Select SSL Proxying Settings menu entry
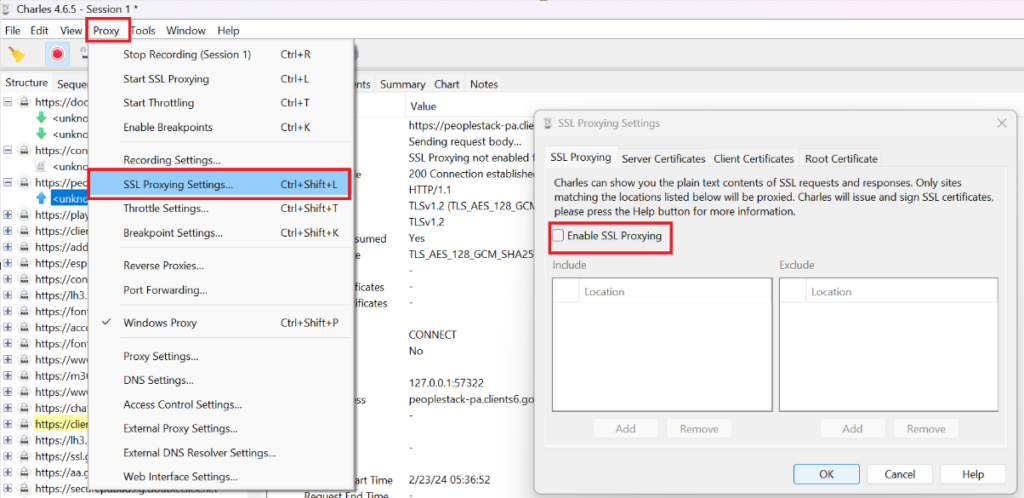1024x498 pixels. click(x=221, y=185)
